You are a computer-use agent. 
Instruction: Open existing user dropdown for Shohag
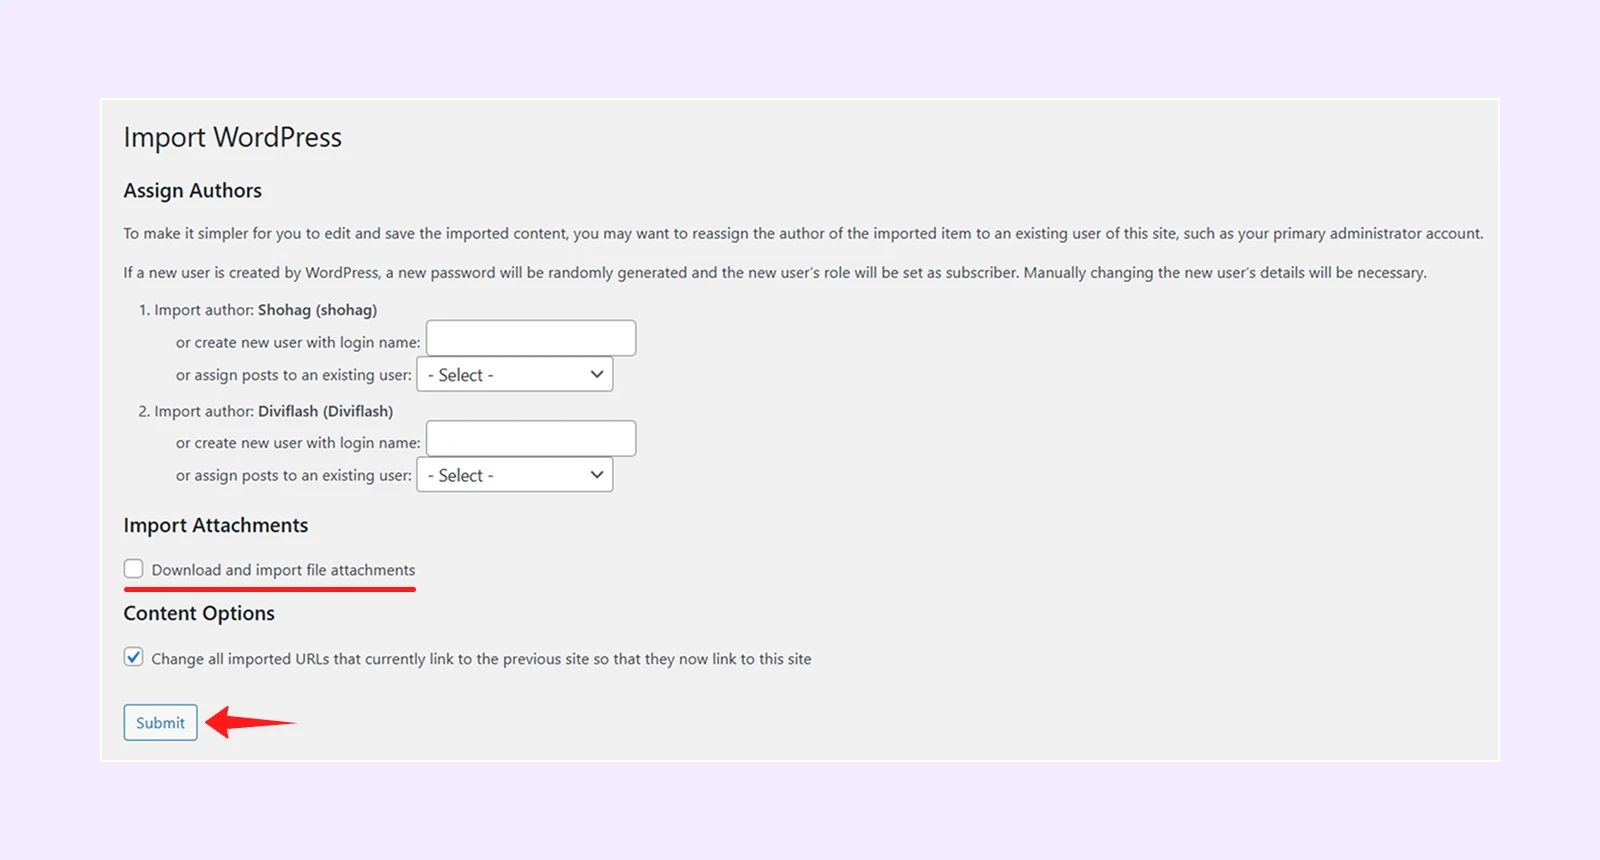tap(514, 375)
